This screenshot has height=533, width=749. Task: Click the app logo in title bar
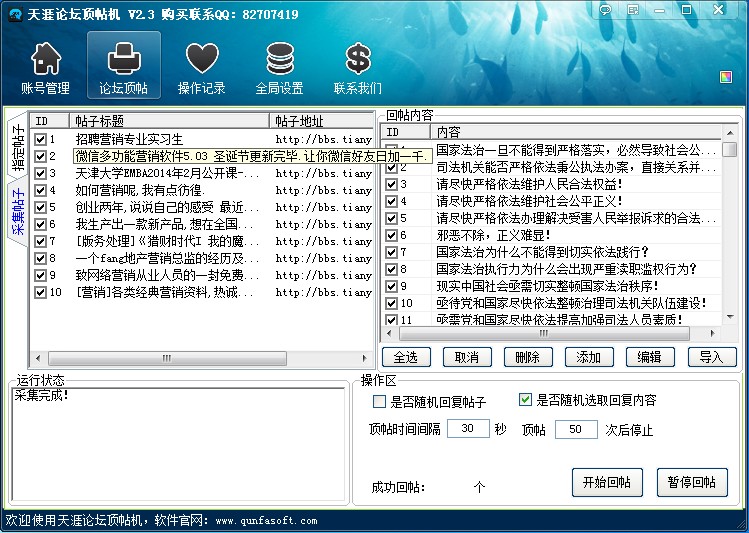coord(13,14)
